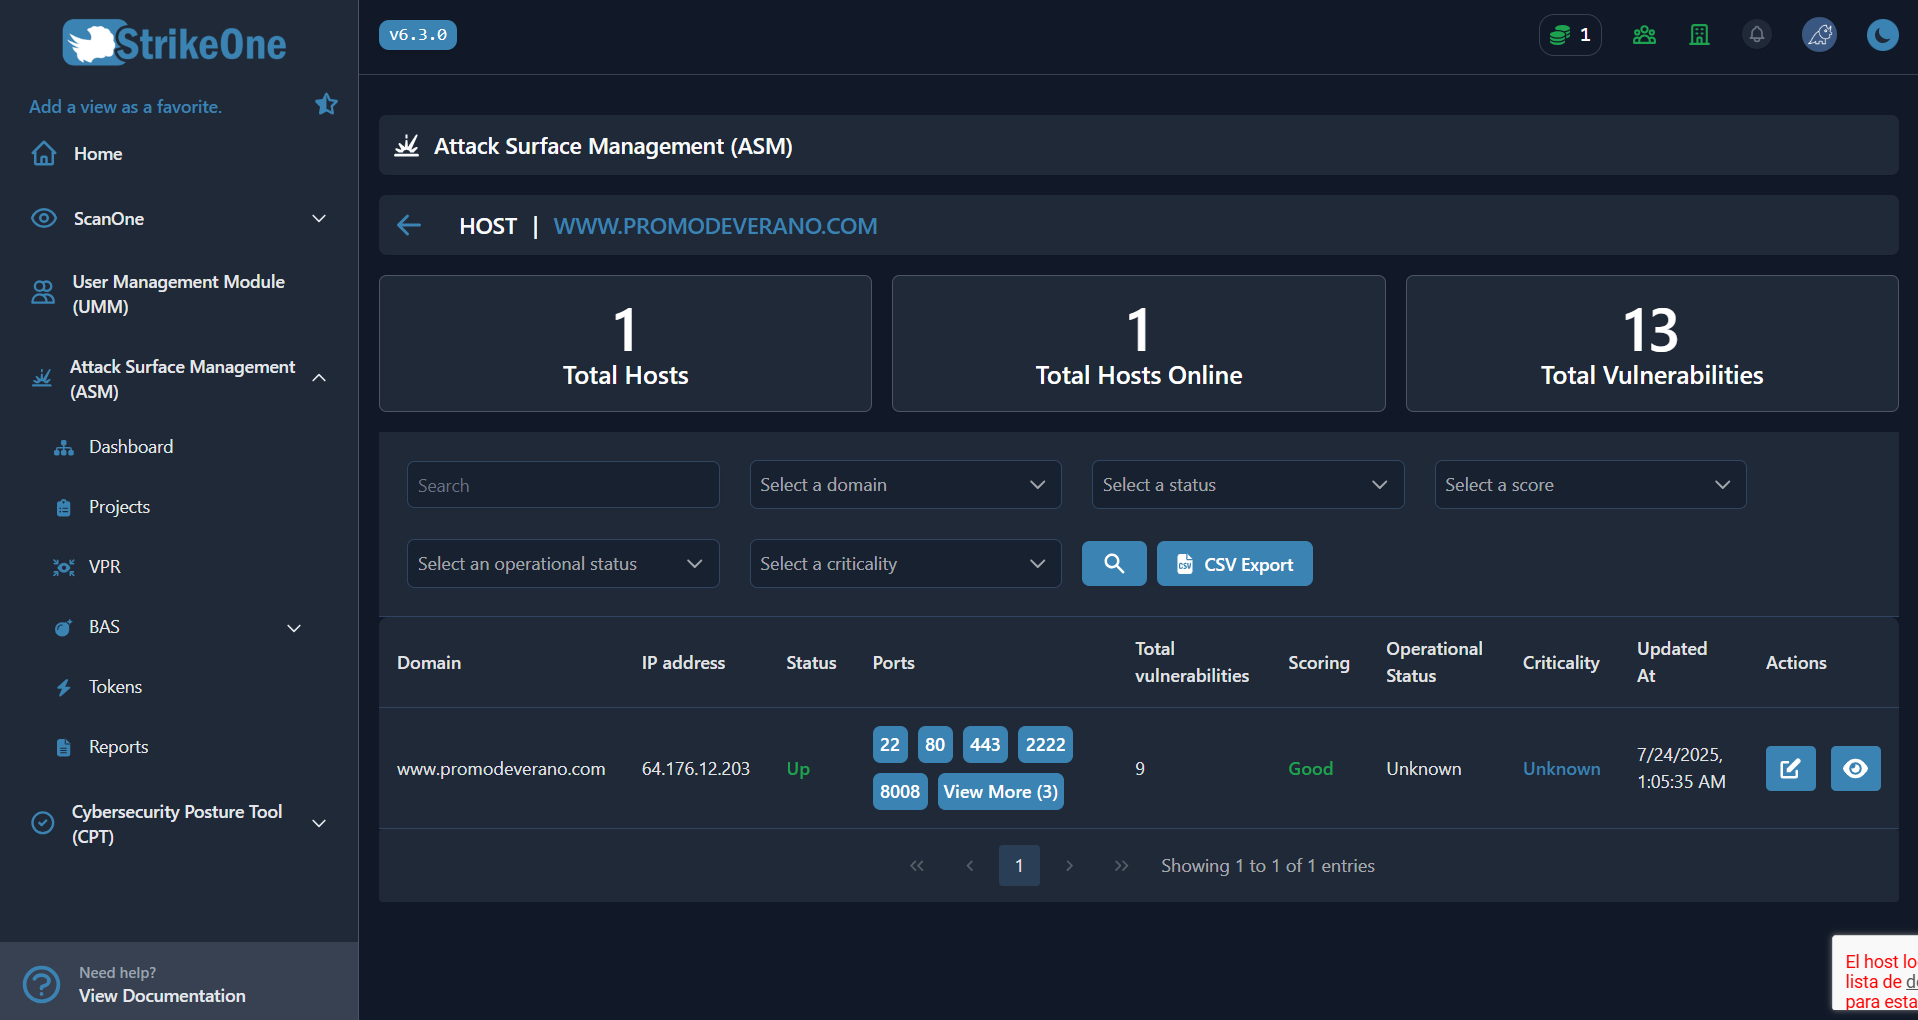Open the Select a criticality dropdown
This screenshot has width=1918, height=1020.
(905, 564)
